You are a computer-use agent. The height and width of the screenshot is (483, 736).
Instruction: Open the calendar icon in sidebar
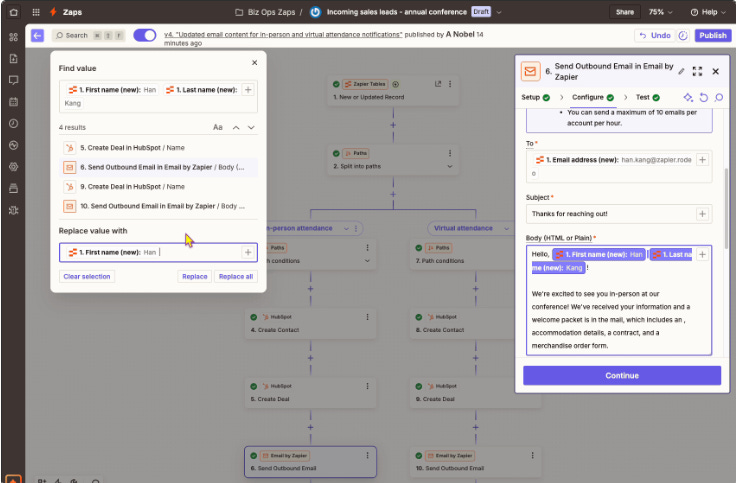14,101
